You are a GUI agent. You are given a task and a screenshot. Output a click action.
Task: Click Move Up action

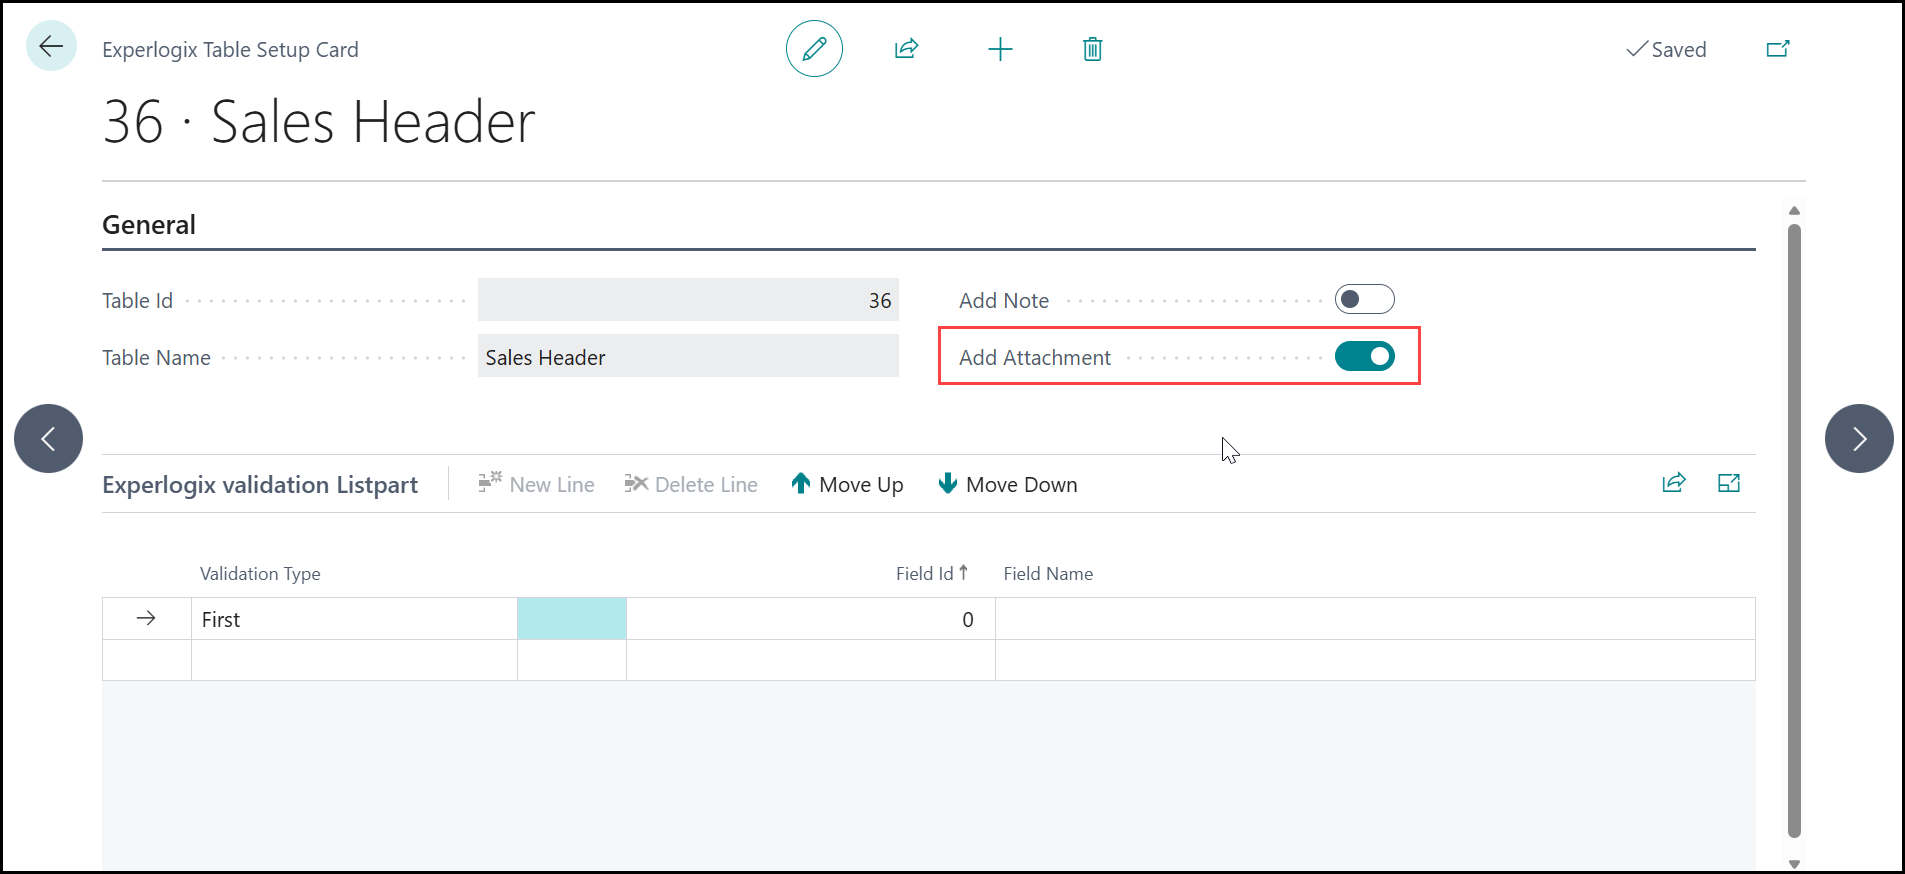coord(847,484)
